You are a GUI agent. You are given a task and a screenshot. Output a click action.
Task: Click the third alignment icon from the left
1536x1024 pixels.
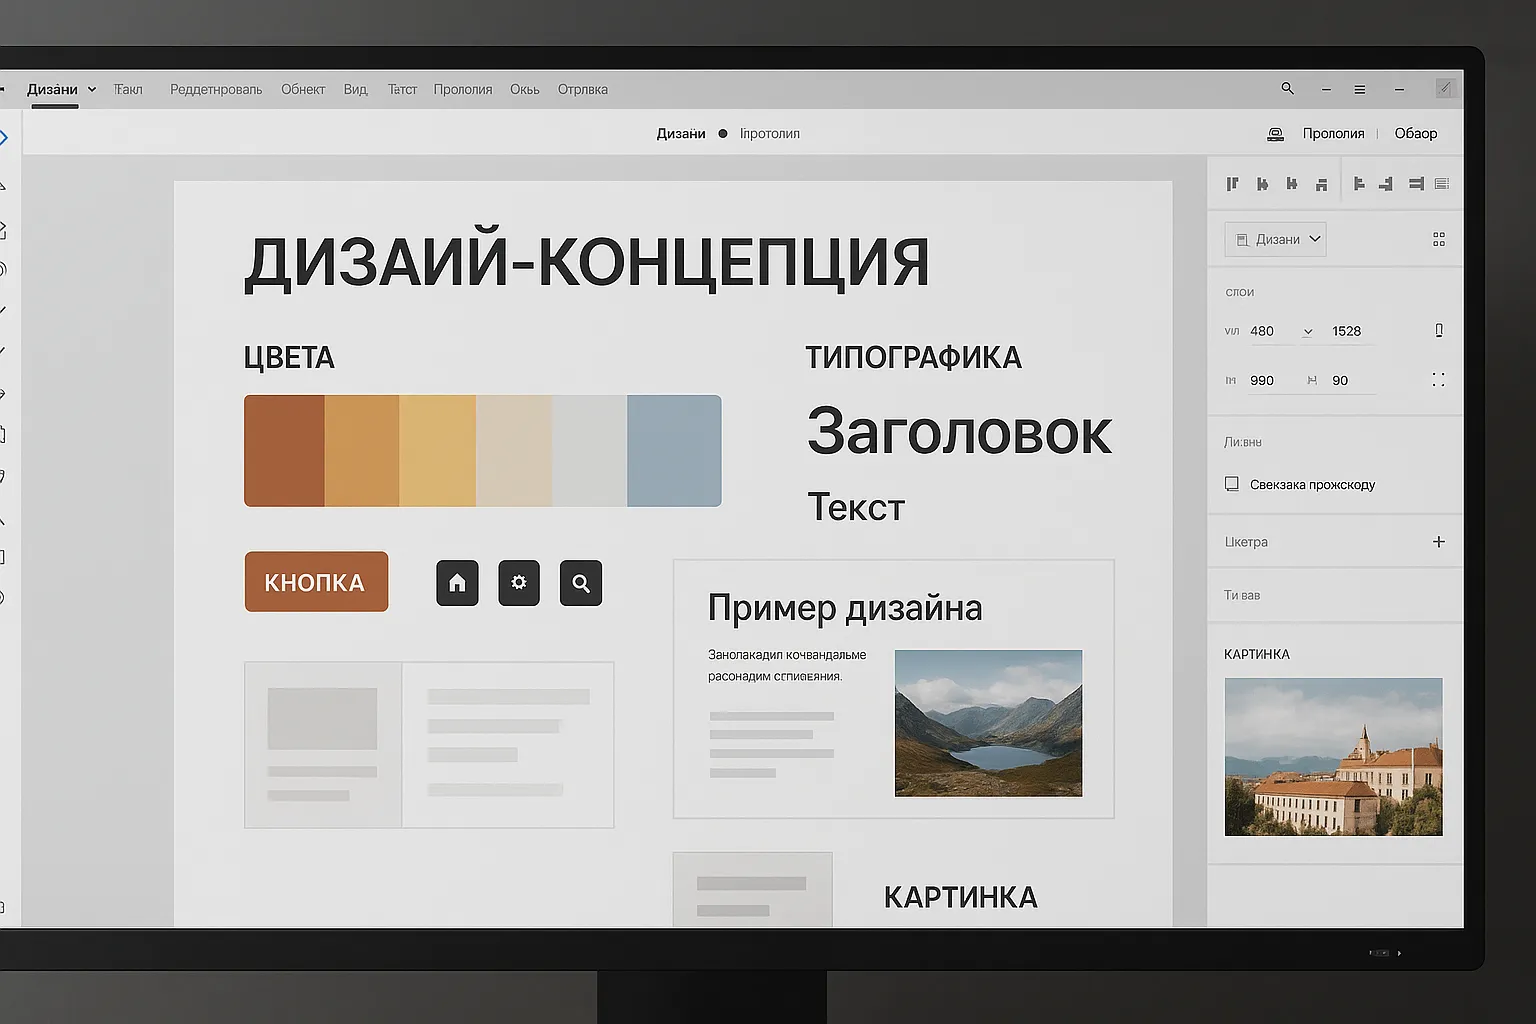coord(1292,184)
